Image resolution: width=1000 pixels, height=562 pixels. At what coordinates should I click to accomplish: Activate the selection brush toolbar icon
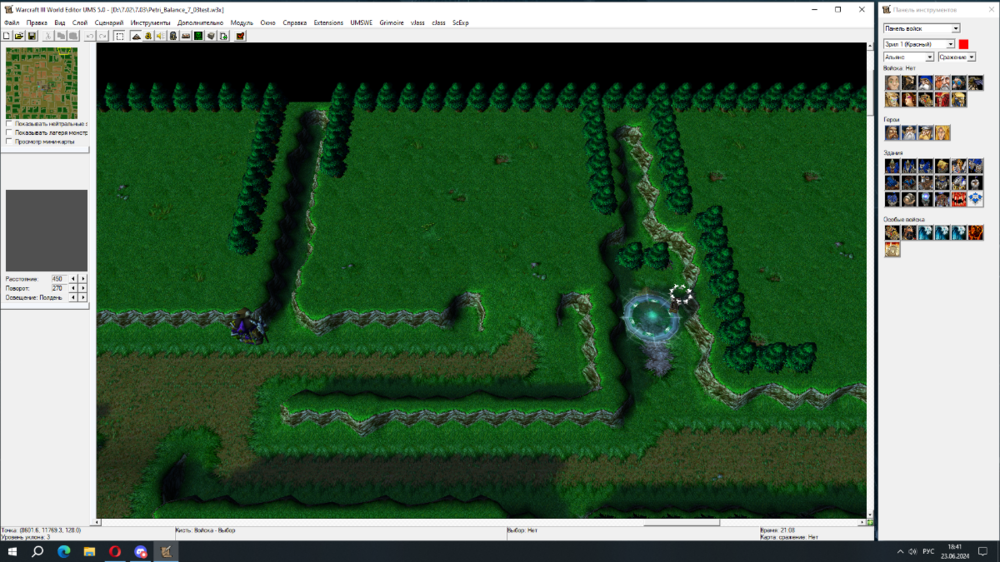pyautogui.click(x=120, y=36)
